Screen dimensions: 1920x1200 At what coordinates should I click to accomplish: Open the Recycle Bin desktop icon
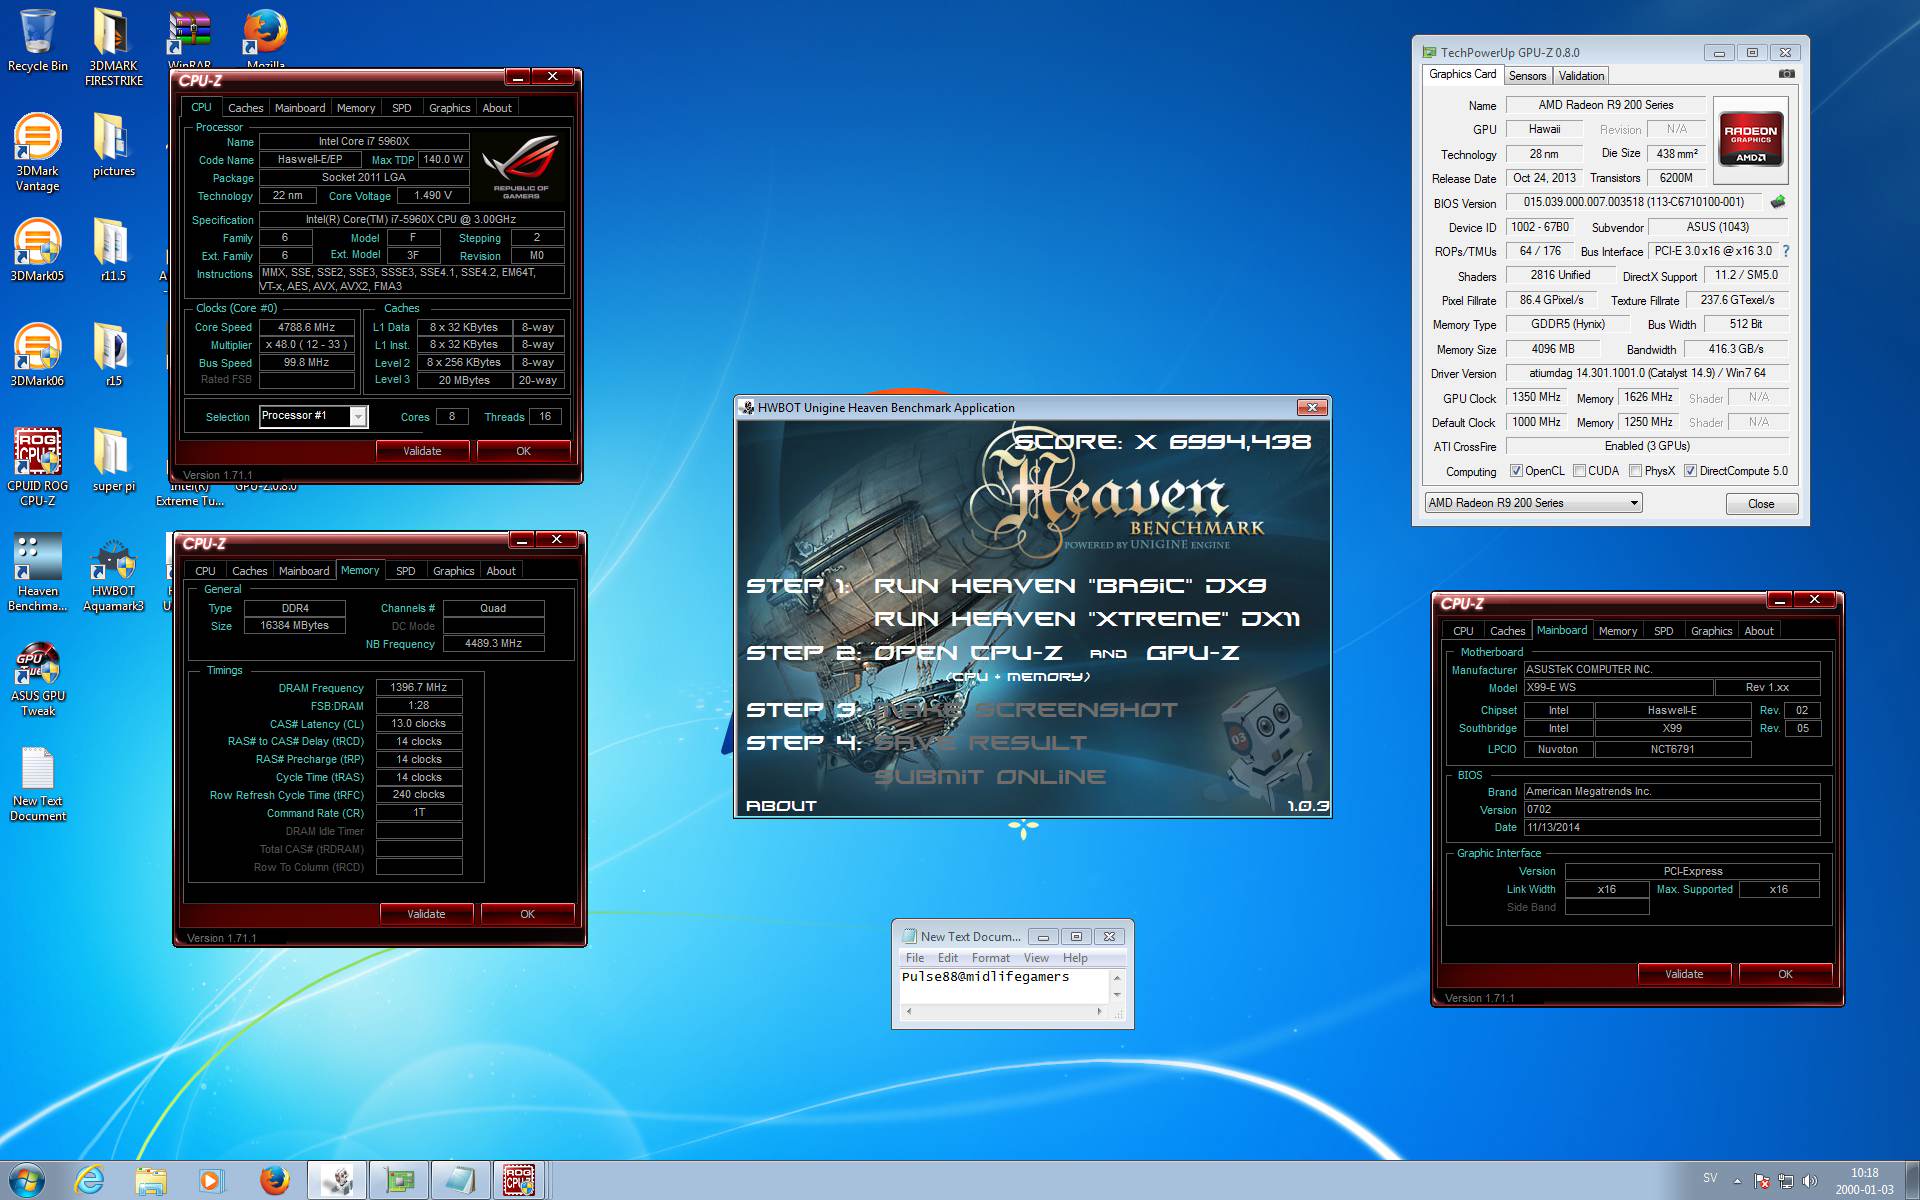click(38, 40)
